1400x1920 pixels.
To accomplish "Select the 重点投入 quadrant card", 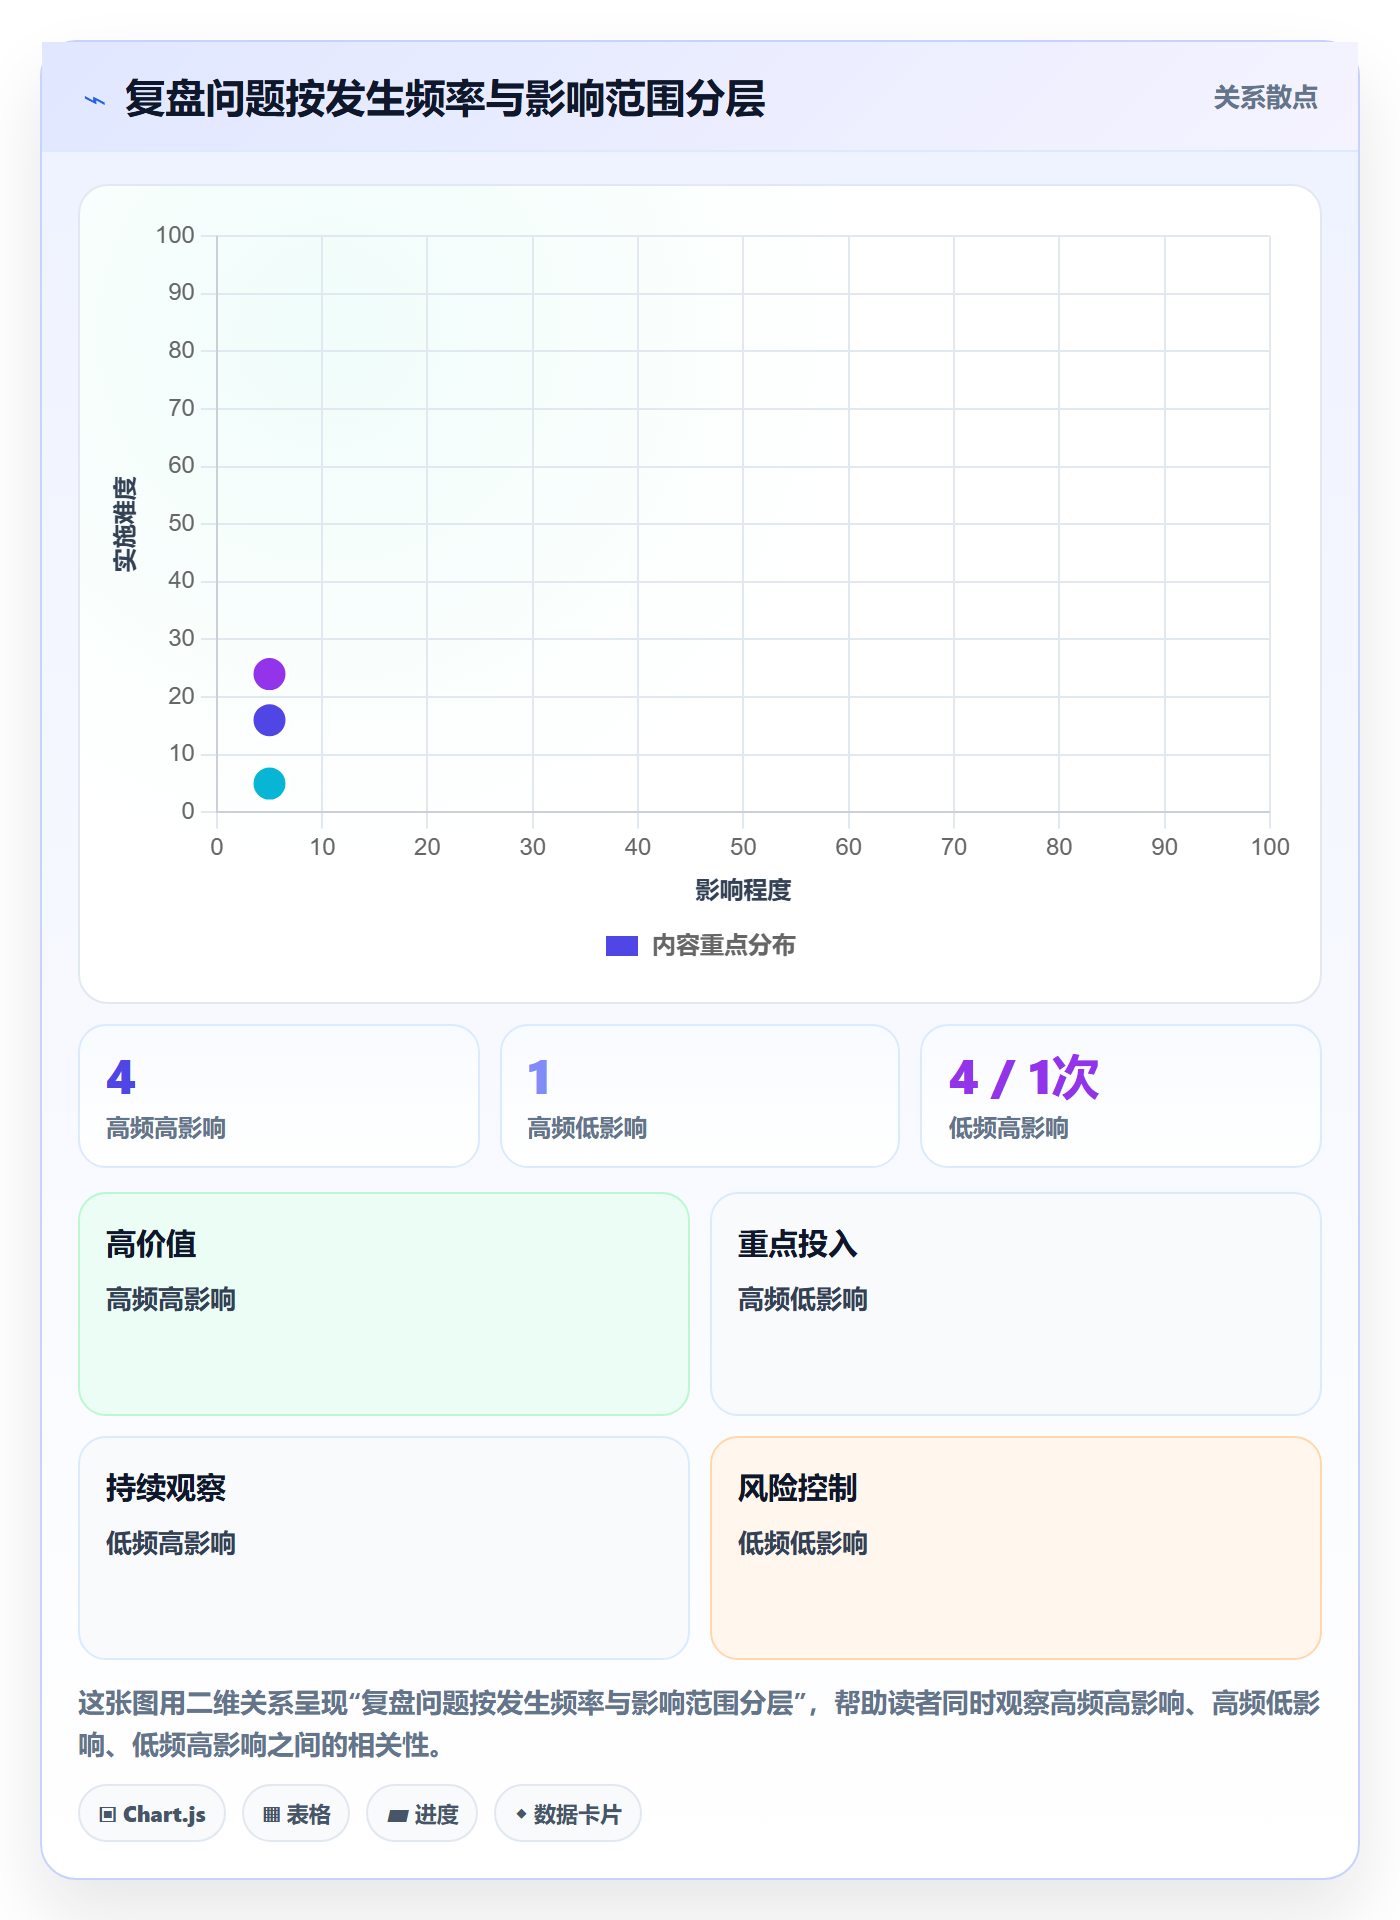I will 1016,1304.
